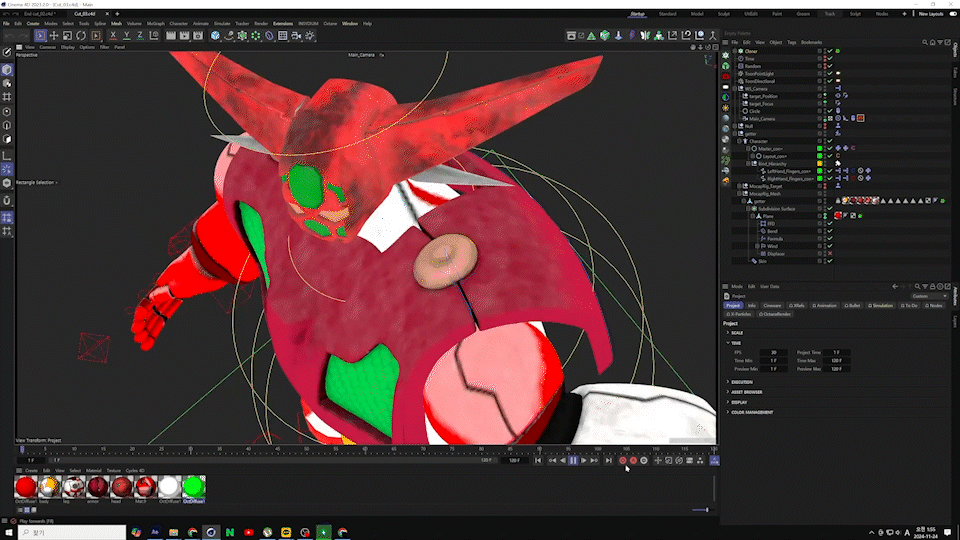Go to start of timeline button
960x540 pixels.
pyautogui.click(x=538, y=460)
